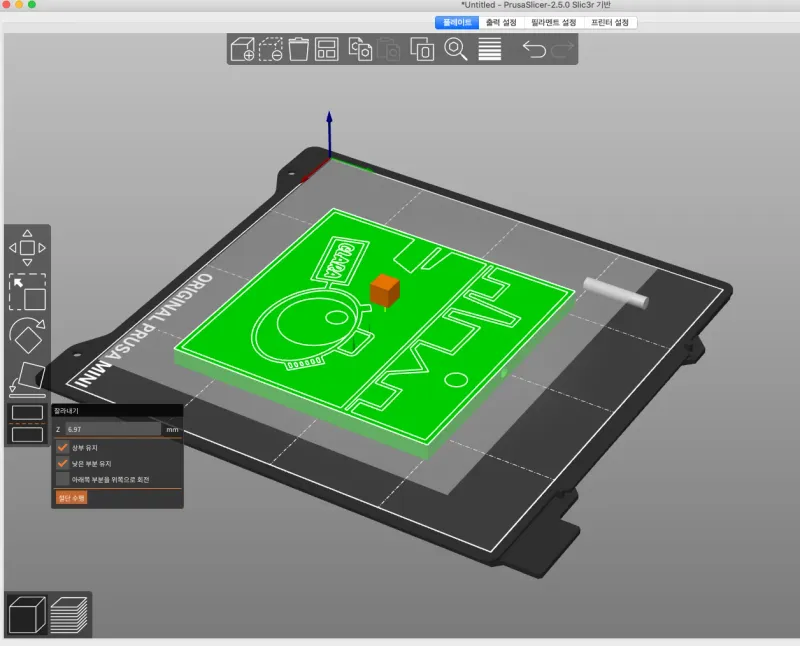Select the Rotate tool in left toolbar
Viewport: 800px width, 646px height.
click(x=28, y=335)
